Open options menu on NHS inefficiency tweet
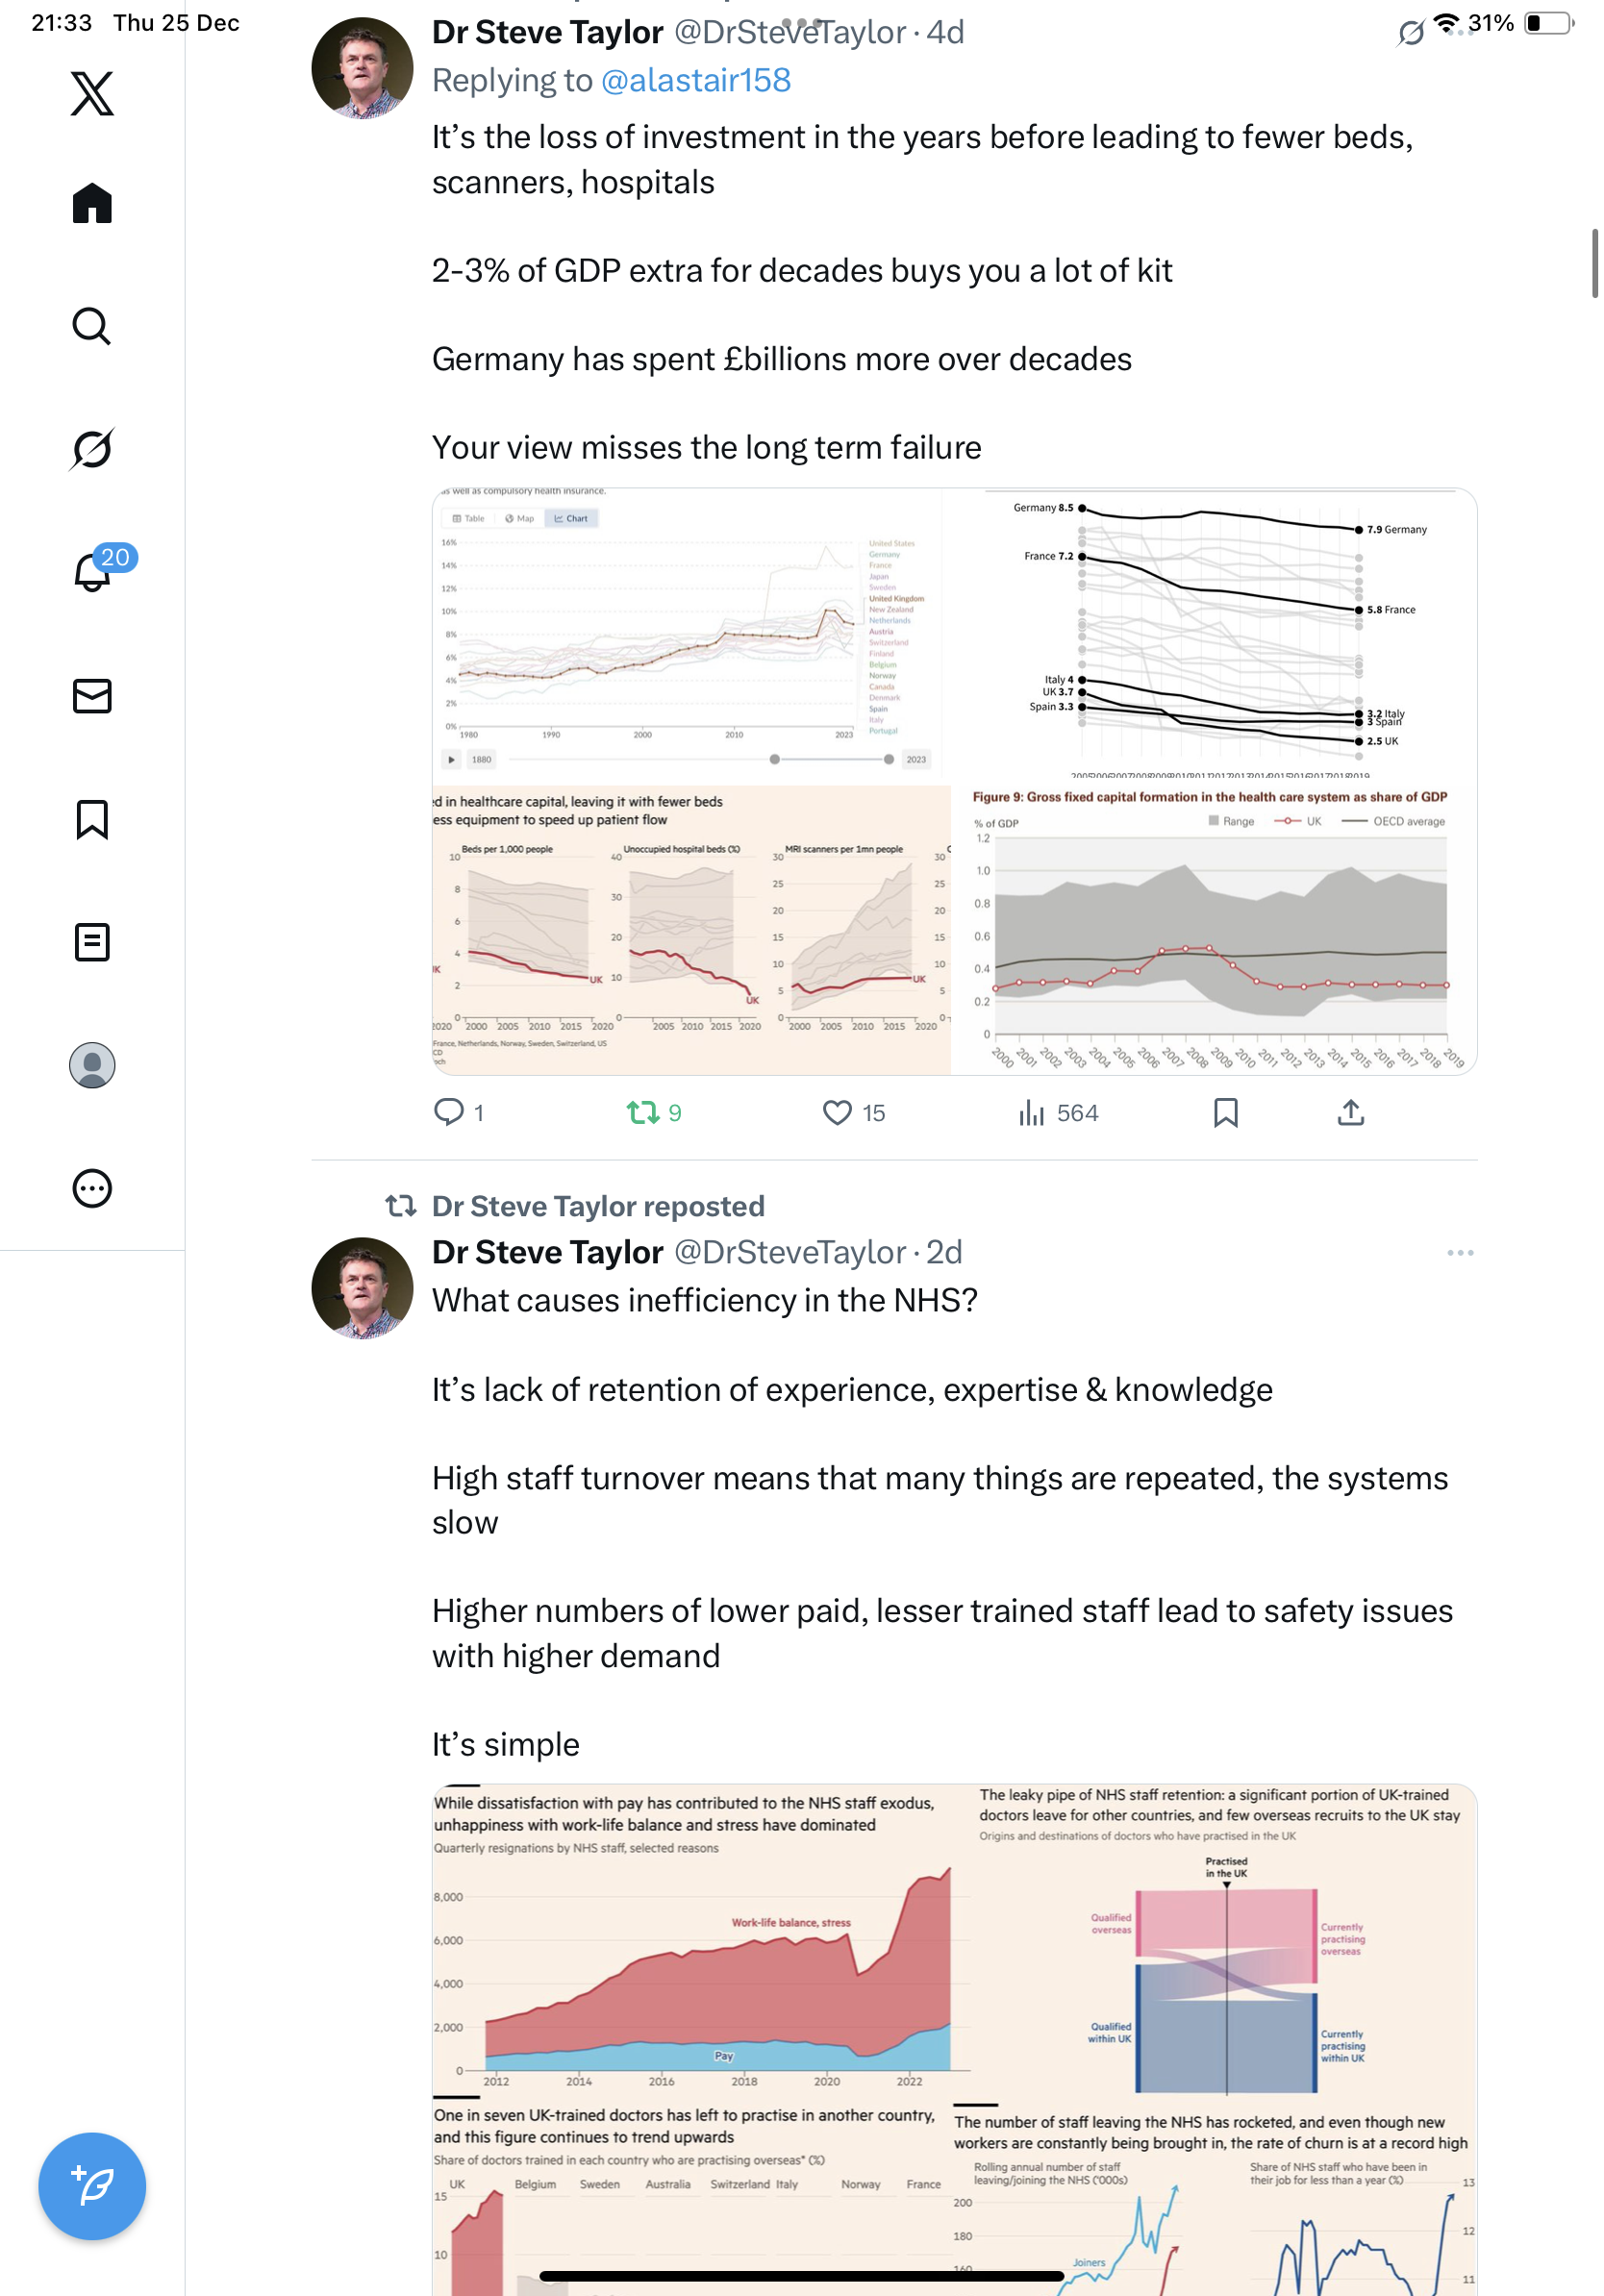This screenshot has height=2296, width=1604. 1459,1252
